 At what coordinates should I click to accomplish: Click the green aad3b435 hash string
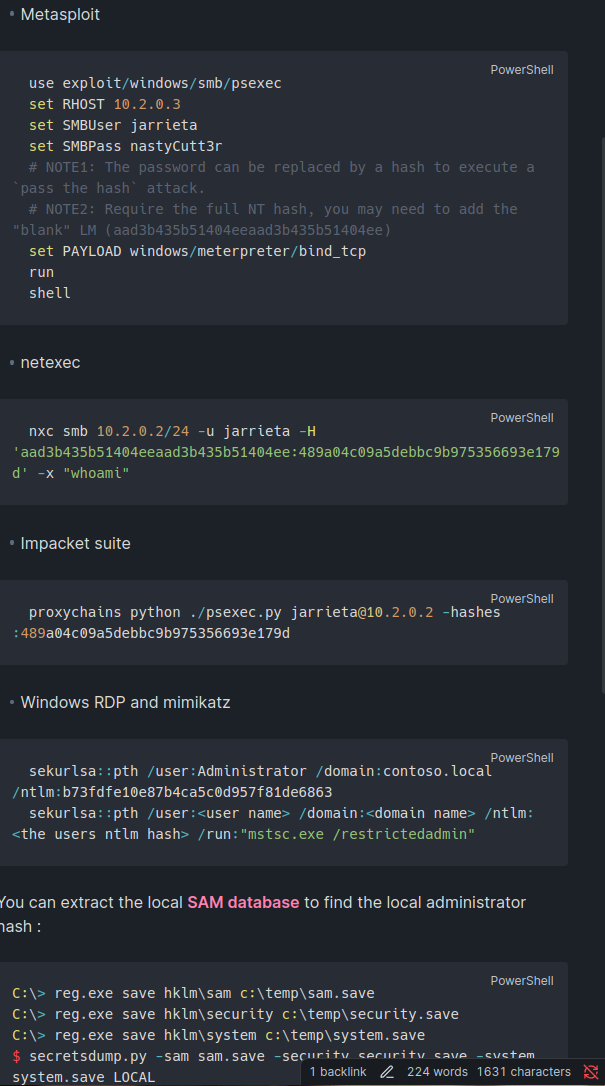point(286,452)
